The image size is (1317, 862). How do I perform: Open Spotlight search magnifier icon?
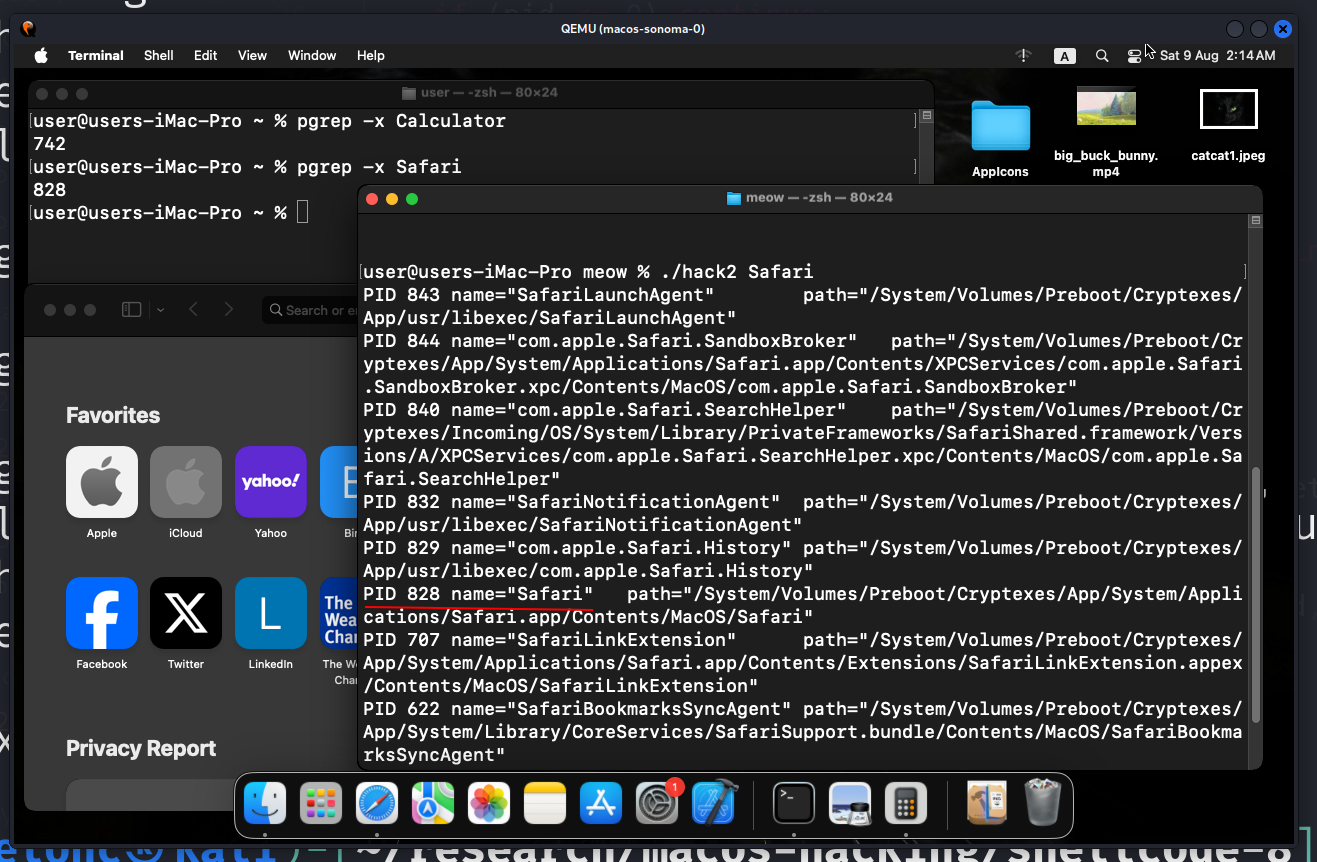coord(1102,56)
